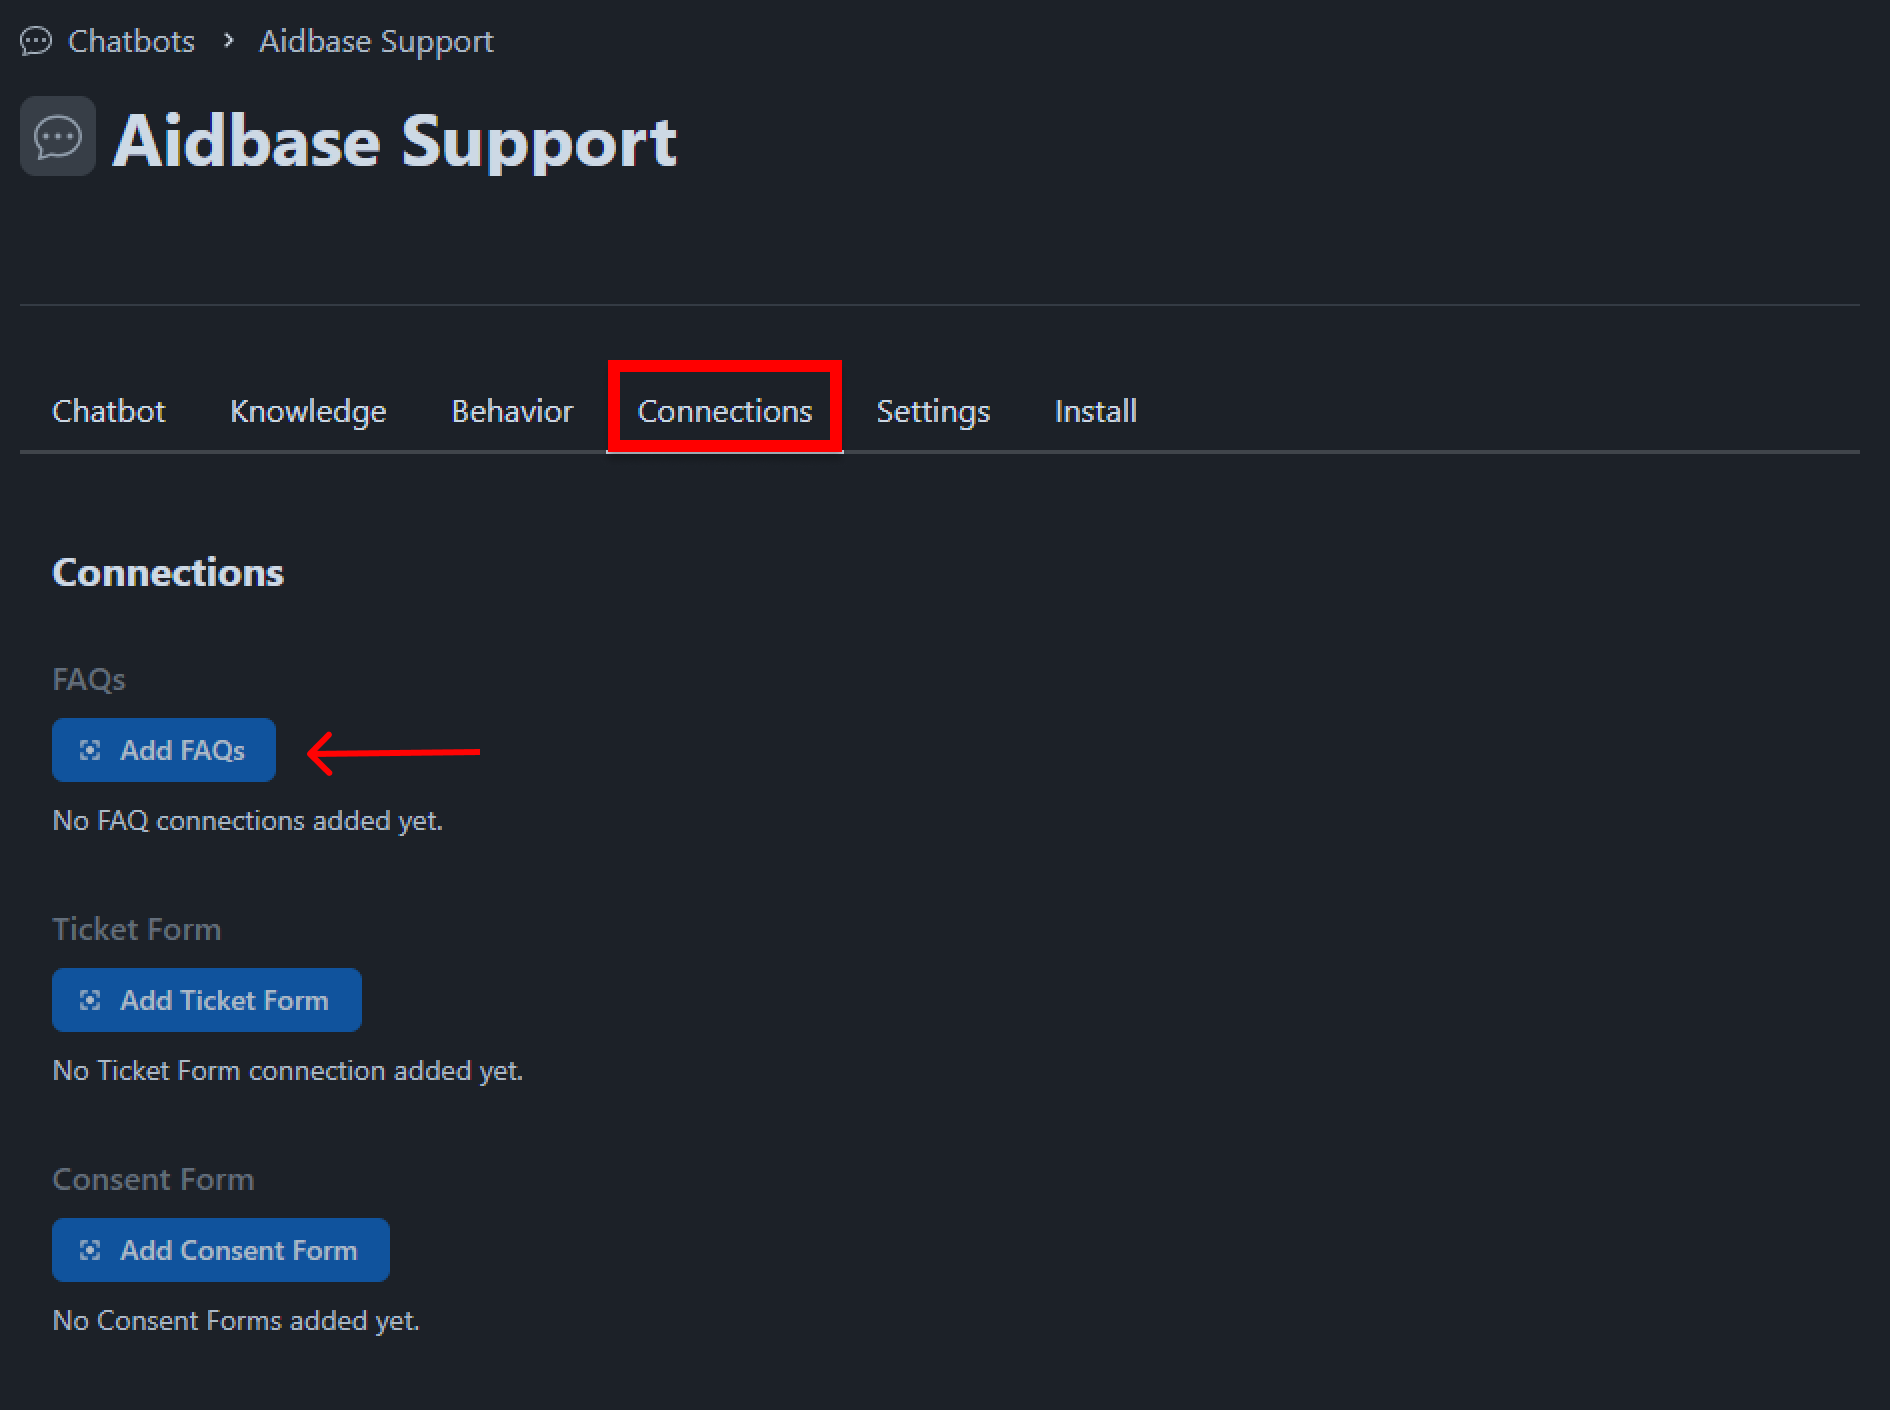The height and width of the screenshot is (1410, 1890).
Task: Click the Connections tab
Action: [725, 411]
